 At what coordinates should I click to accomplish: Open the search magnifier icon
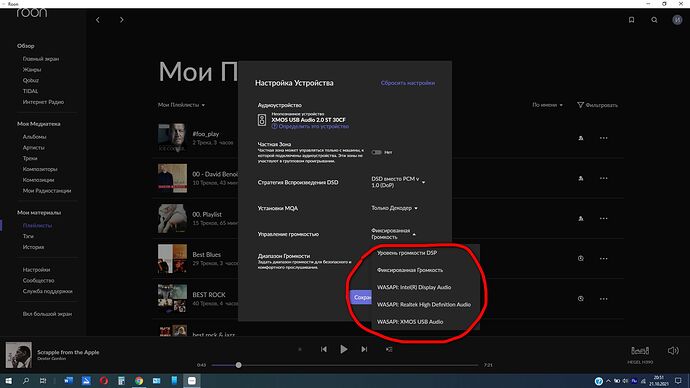pyautogui.click(x=654, y=20)
